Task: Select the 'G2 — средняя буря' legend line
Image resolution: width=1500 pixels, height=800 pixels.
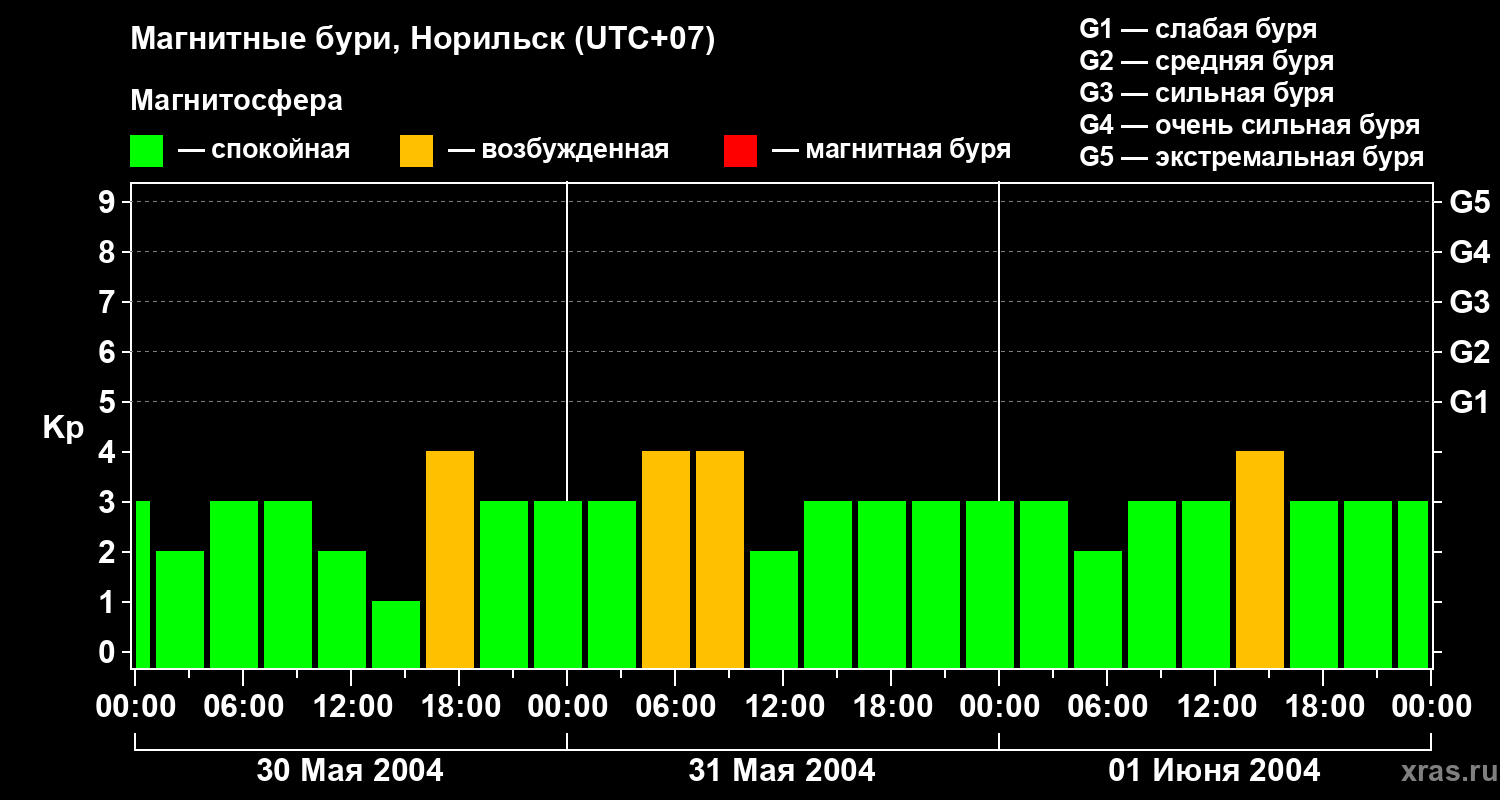Action: tap(1206, 61)
